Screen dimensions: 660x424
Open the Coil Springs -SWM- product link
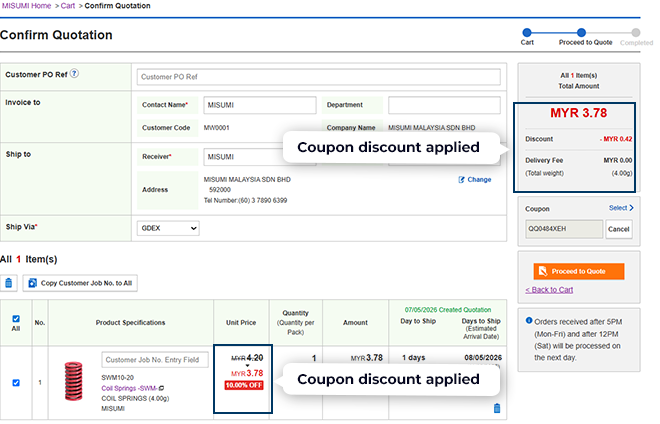tap(129, 388)
